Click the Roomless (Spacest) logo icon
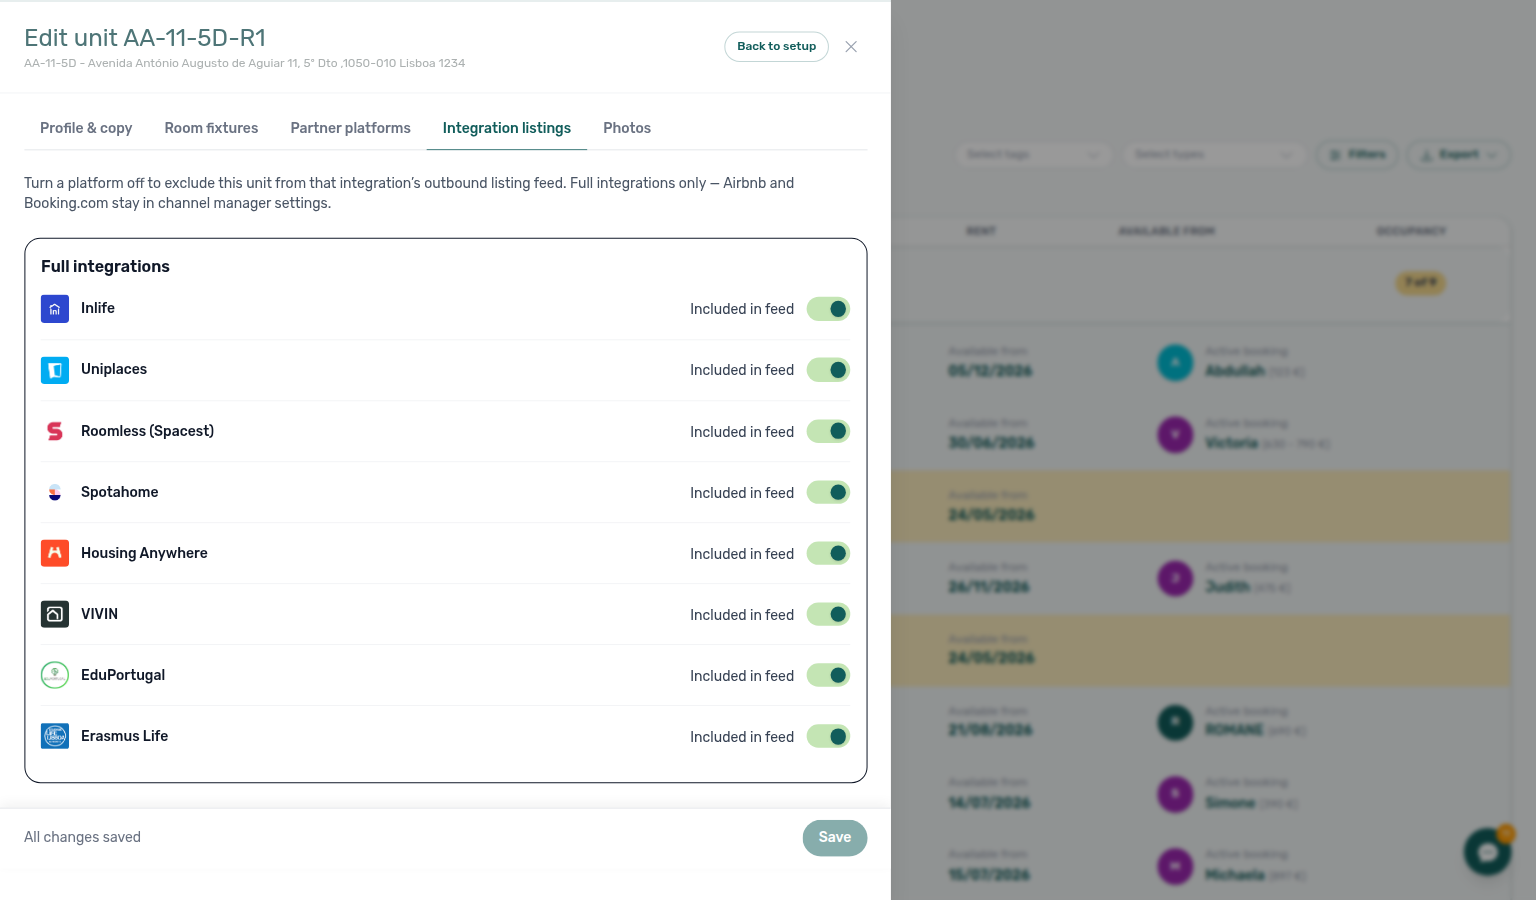This screenshot has width=1536, height=900. tap(55, 431)
